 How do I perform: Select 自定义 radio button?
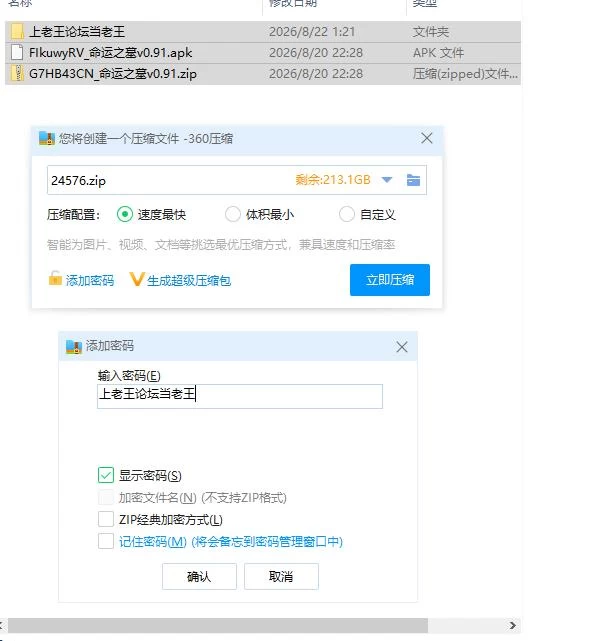tap(346, 214)
